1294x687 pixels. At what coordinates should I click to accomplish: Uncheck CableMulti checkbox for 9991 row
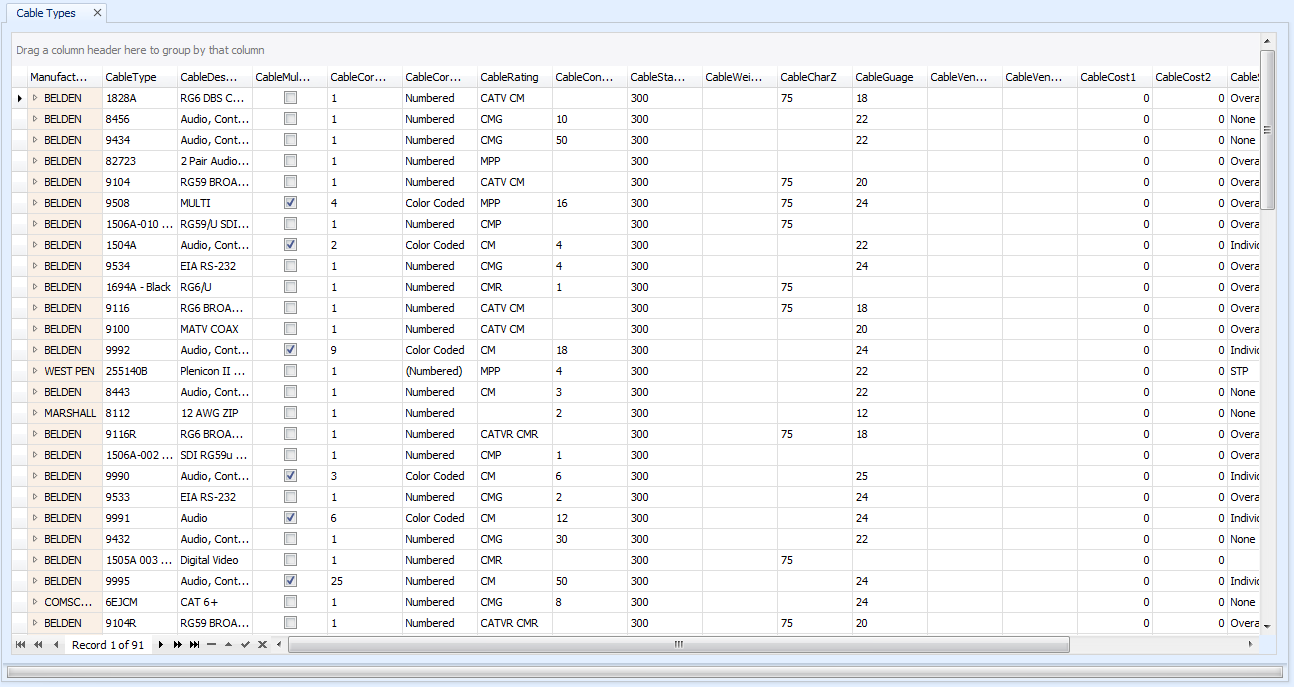point(290,518)
